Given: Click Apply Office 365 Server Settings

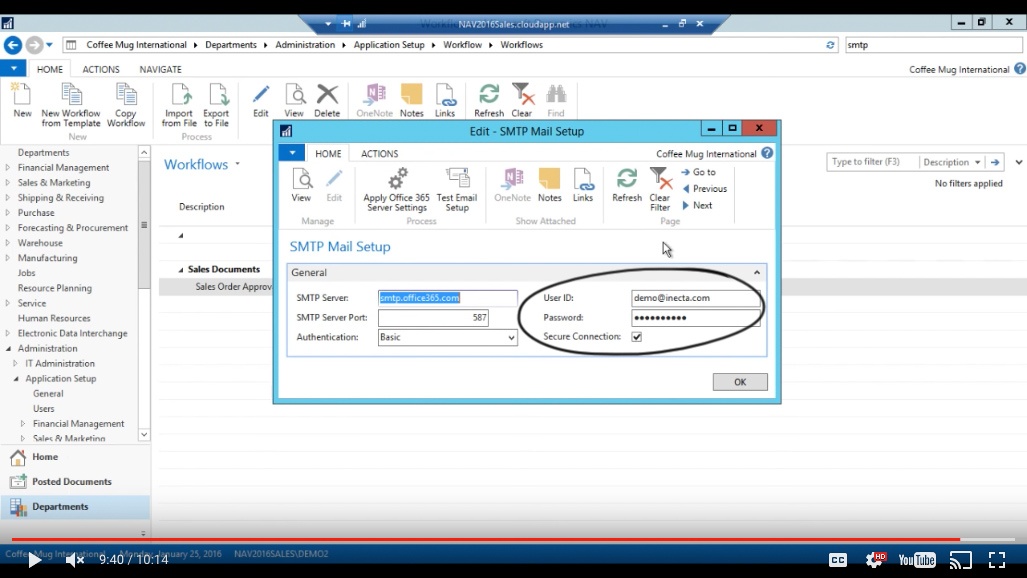Looking at the screenshot, I should pos(396,189).
